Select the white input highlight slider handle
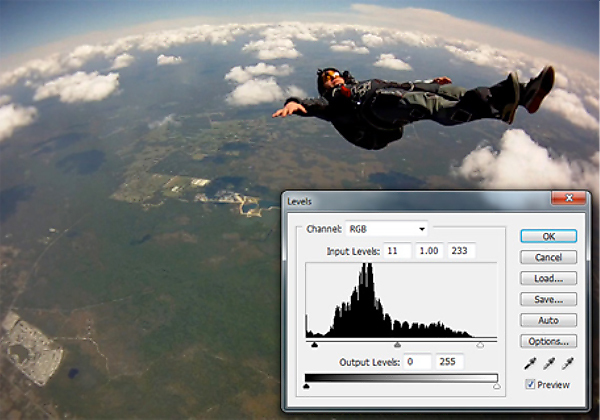 coord(480,345)
